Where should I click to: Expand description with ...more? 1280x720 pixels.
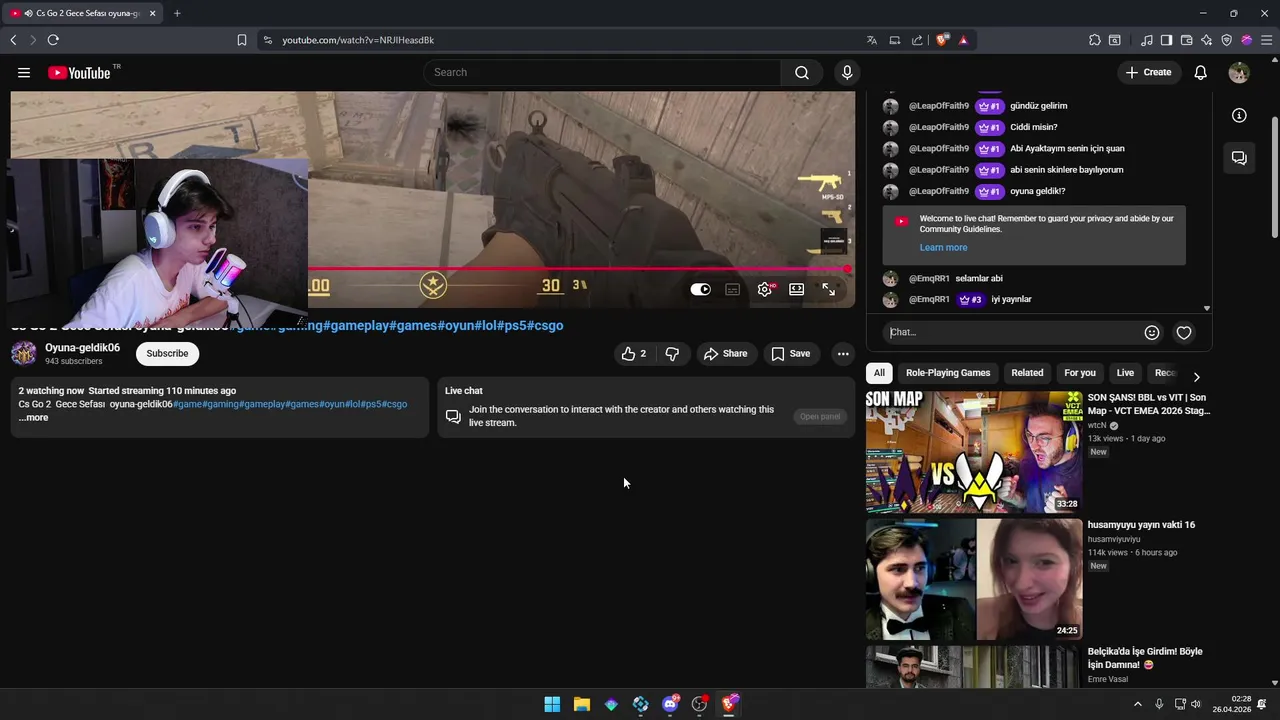click(x=33, y=418)
